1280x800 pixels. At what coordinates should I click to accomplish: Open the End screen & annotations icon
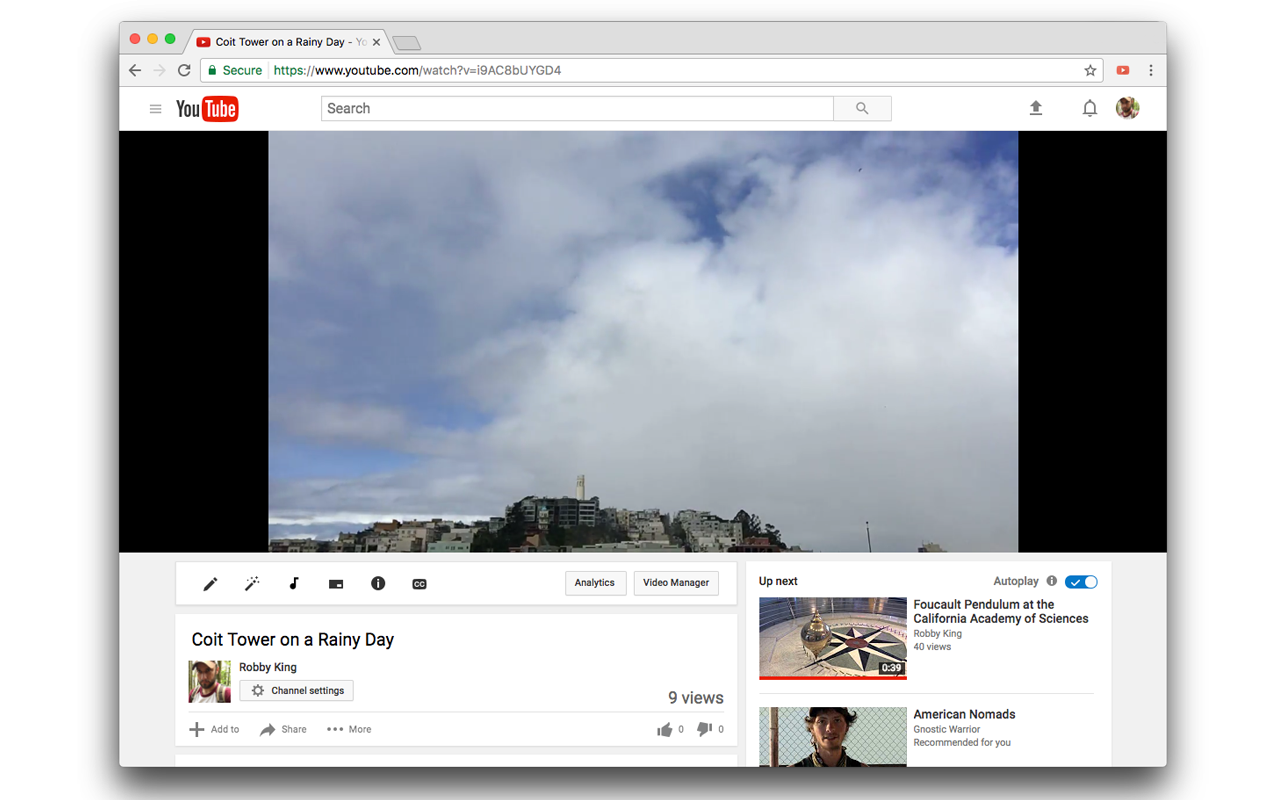336,584
